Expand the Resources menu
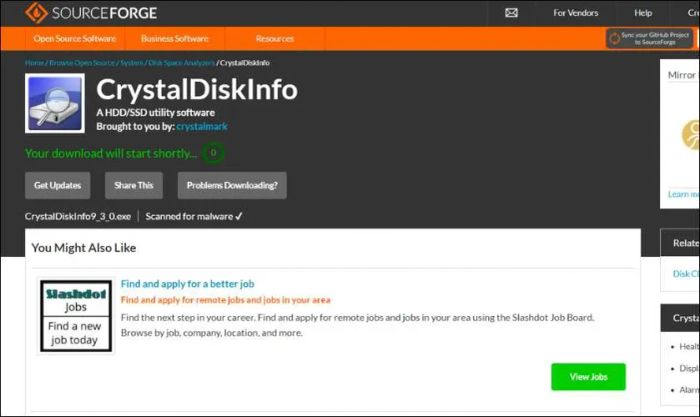This screenshot has height=417, width=700. 275,39
